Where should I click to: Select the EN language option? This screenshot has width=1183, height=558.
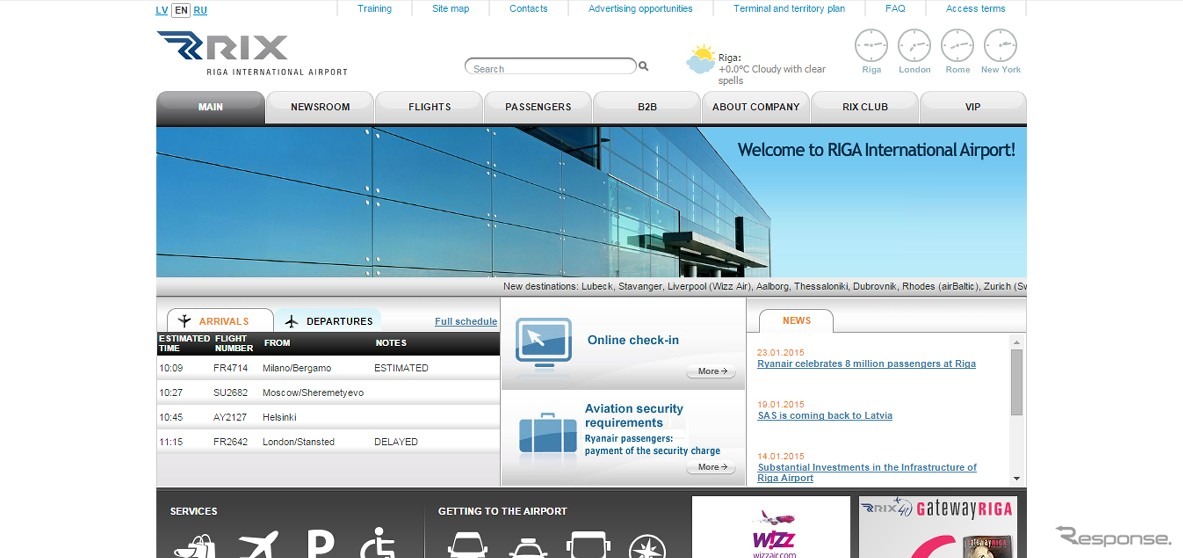(180, 10)
